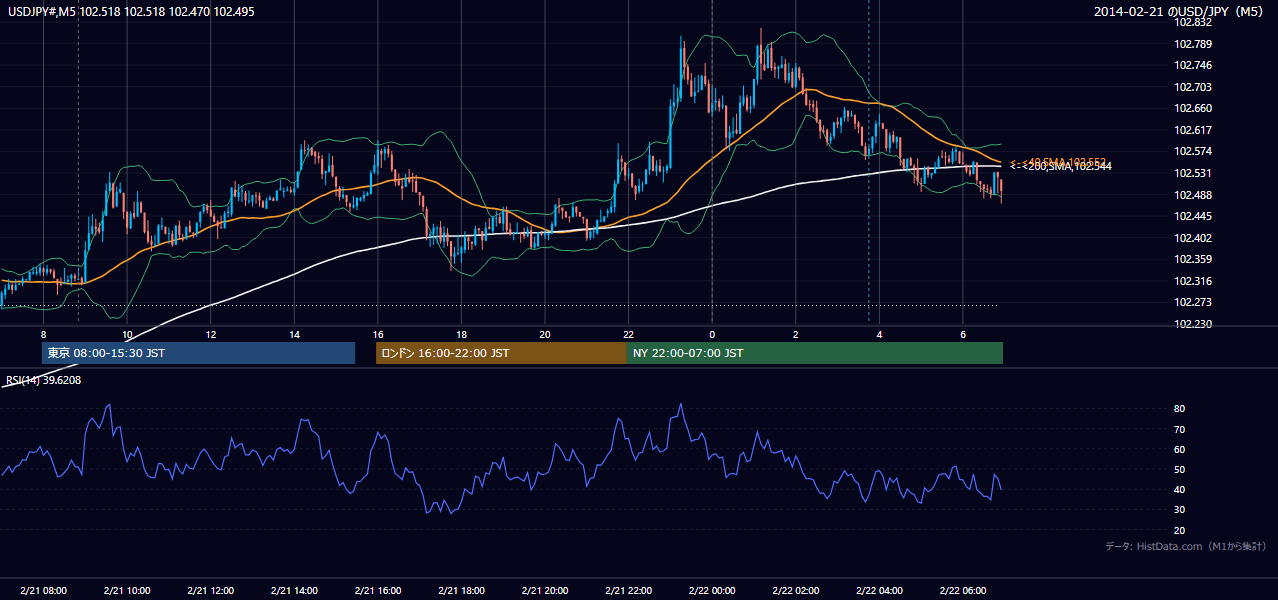Image resolution: width=1278 pixels, height=600 pixels.
Task: Click hour tick 20 under price chart
Action: tap(545, 334)
